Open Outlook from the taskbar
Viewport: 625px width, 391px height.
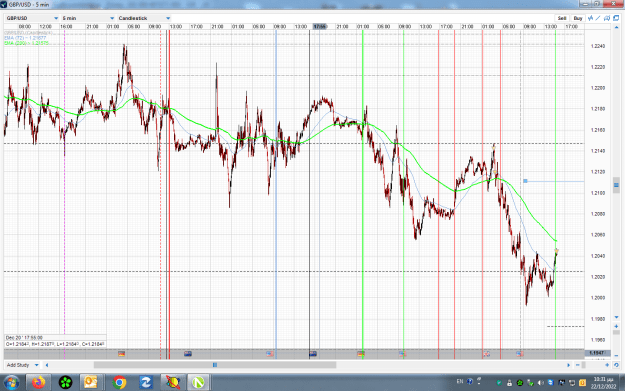pyautogui.click(x=91, y=383)
